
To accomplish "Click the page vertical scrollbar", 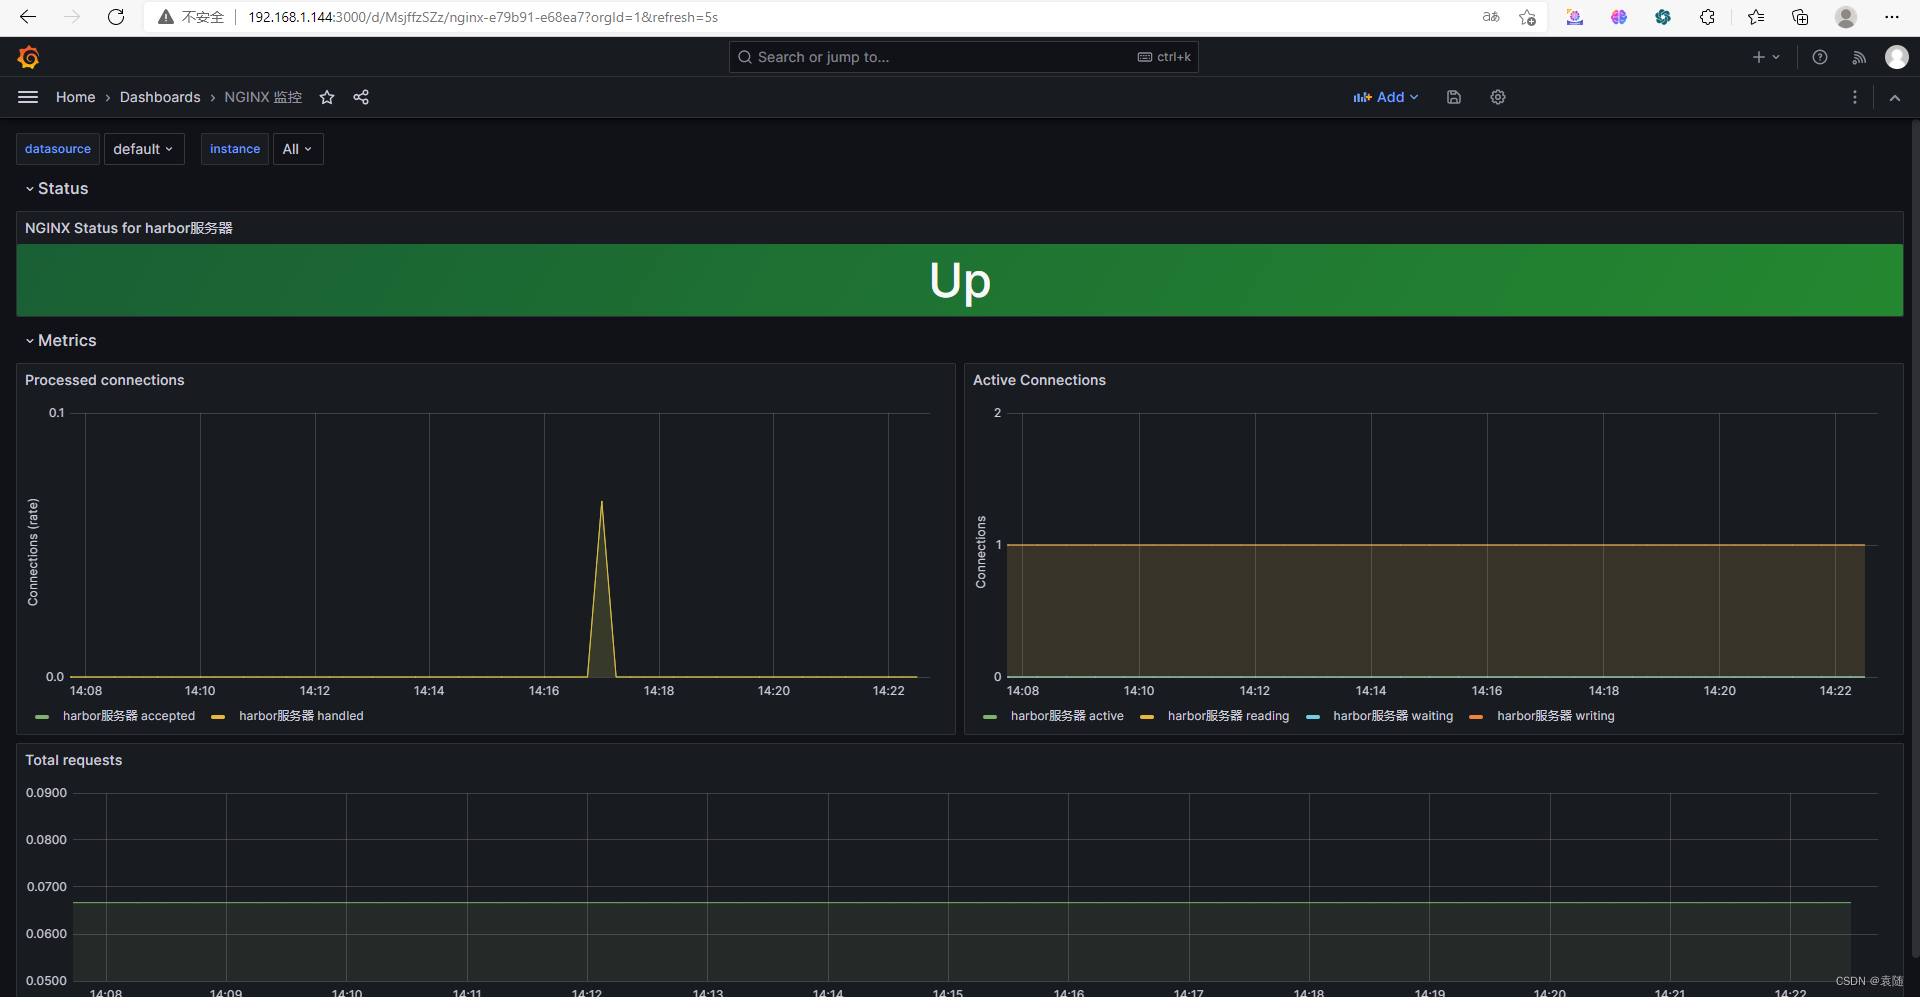I will click(1914, 540).
